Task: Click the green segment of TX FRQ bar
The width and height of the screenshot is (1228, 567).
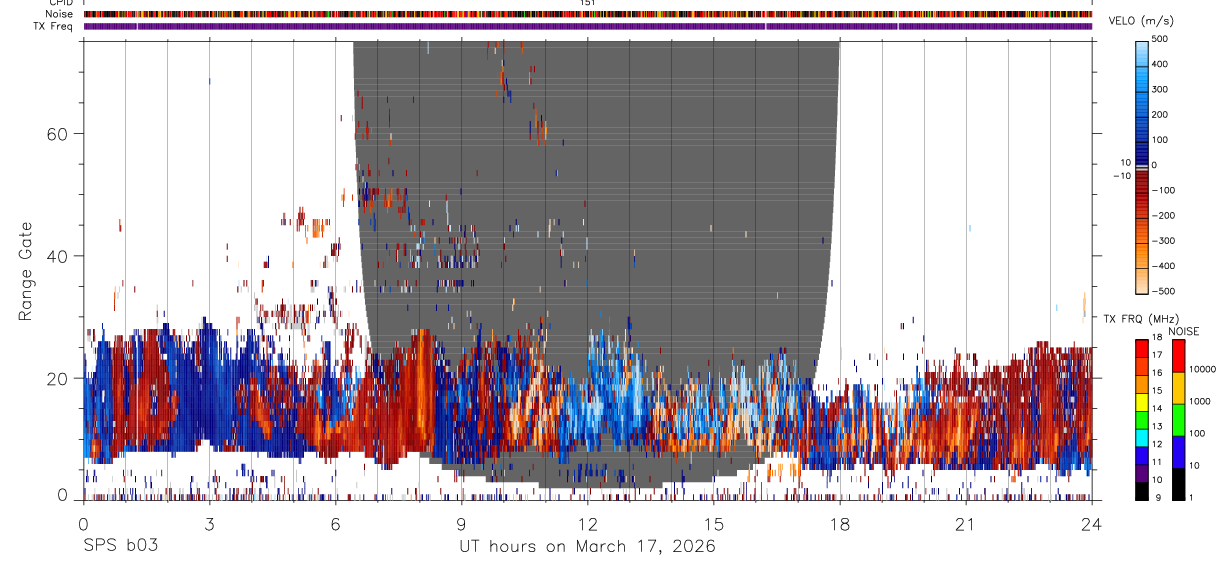Action: 1142,419
